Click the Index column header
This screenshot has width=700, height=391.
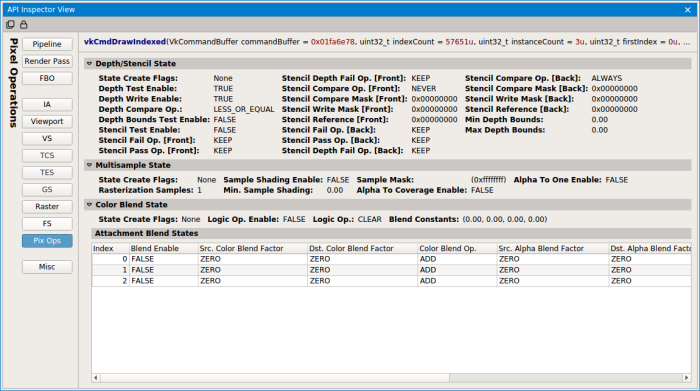click(x=110, y=248)
